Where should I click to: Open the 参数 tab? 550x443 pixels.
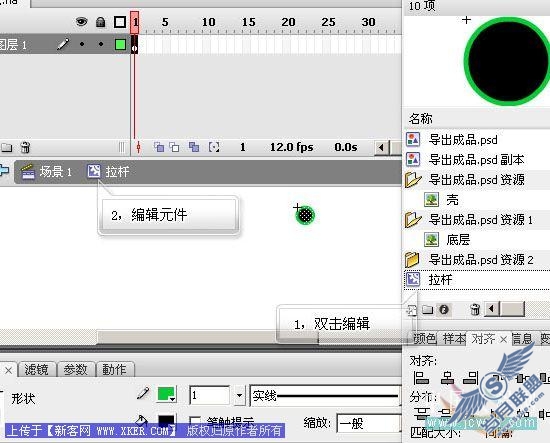coord(75,370)
